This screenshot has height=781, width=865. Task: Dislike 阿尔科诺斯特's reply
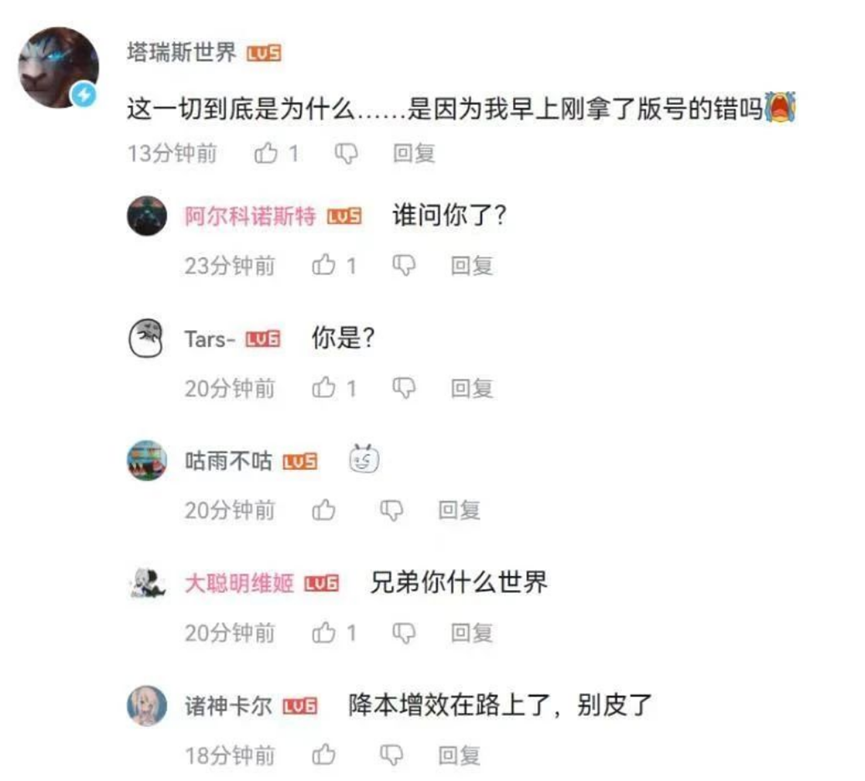pos(404,266)
